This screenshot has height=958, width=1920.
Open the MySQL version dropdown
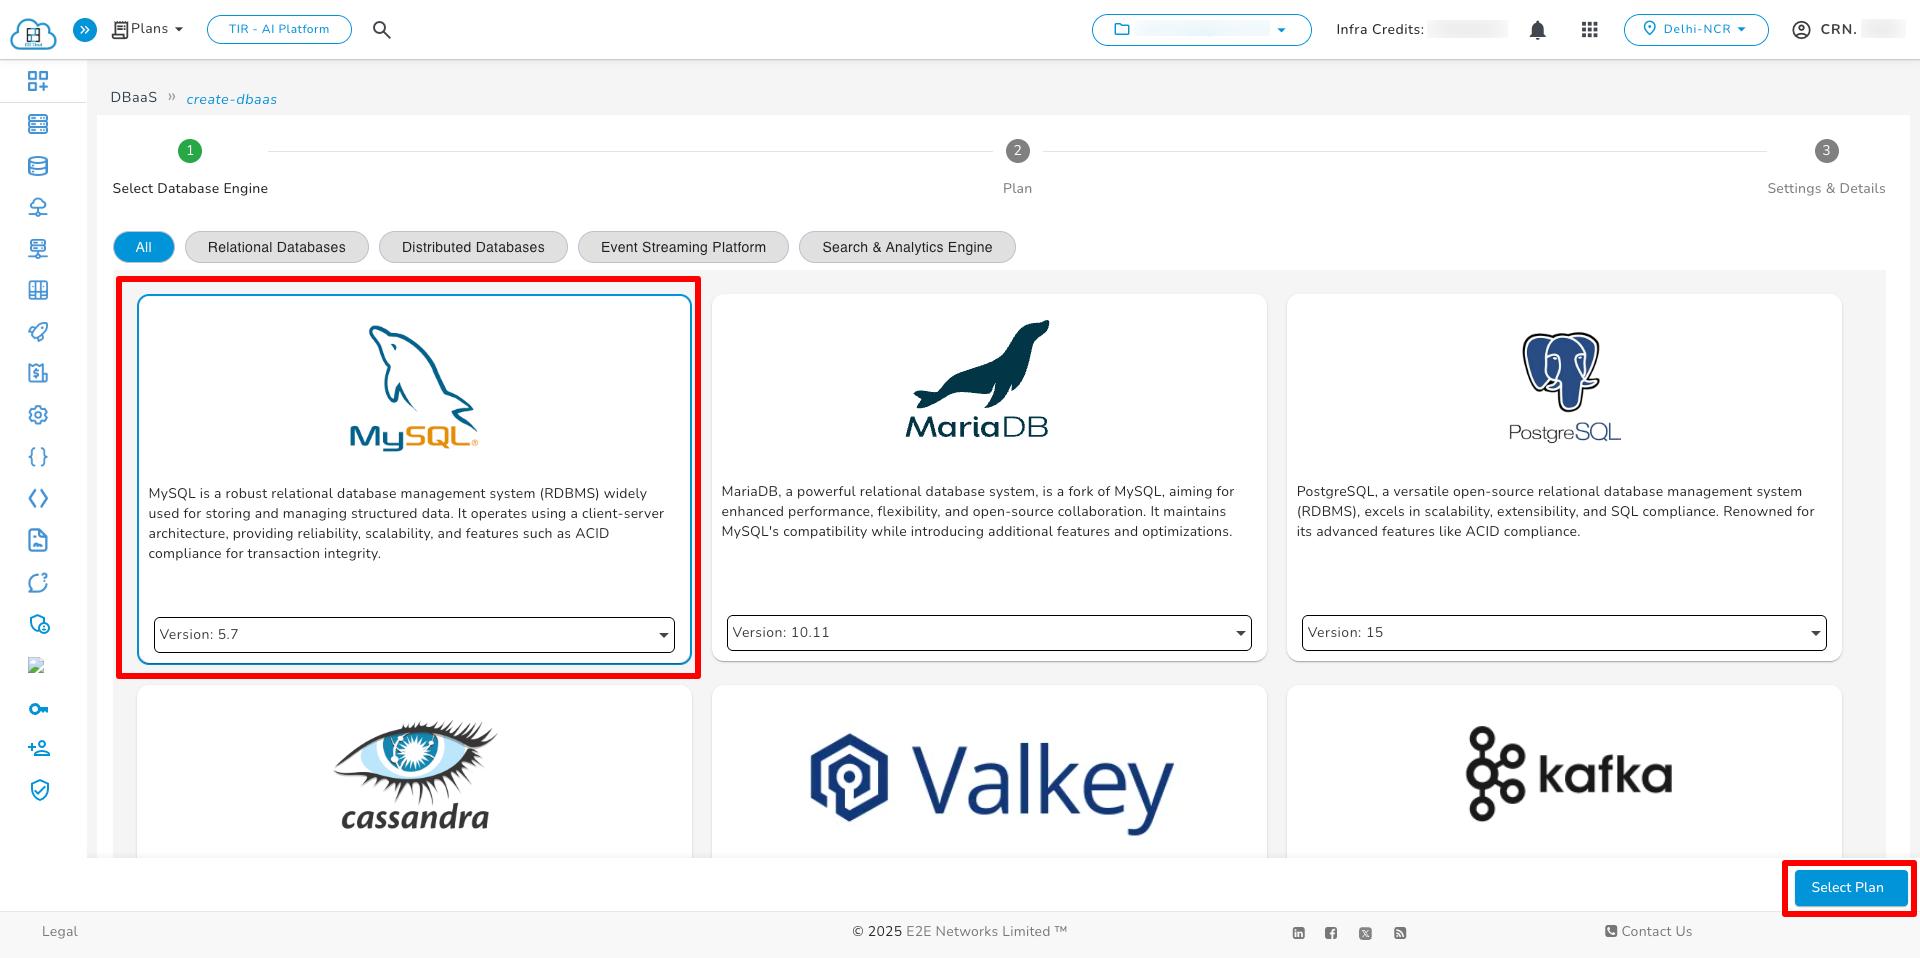coord(414,635)
